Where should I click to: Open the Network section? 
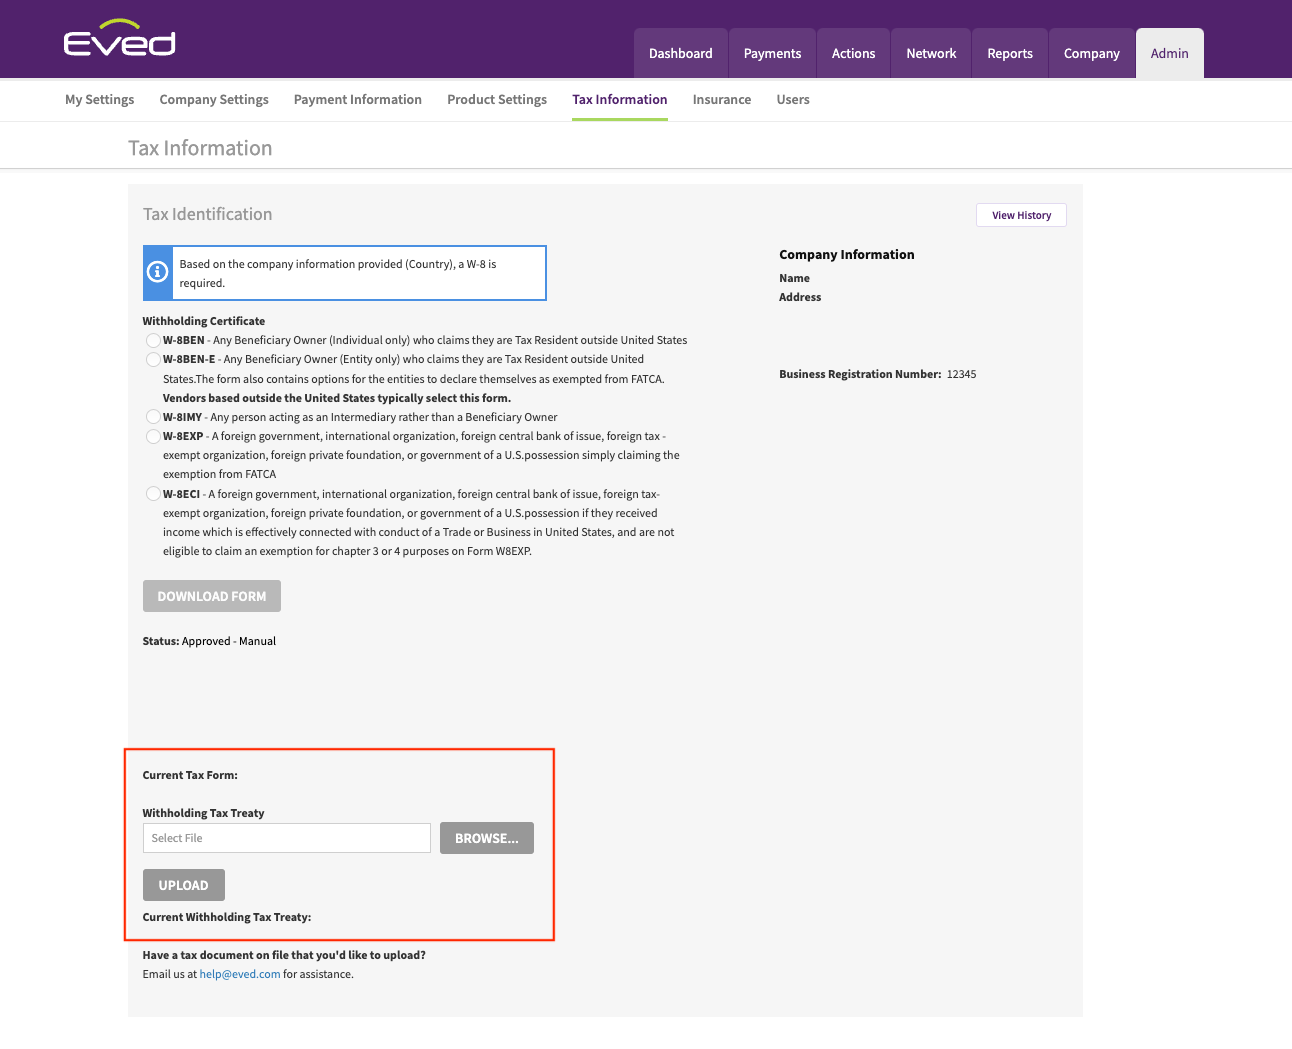click(930, 53)
